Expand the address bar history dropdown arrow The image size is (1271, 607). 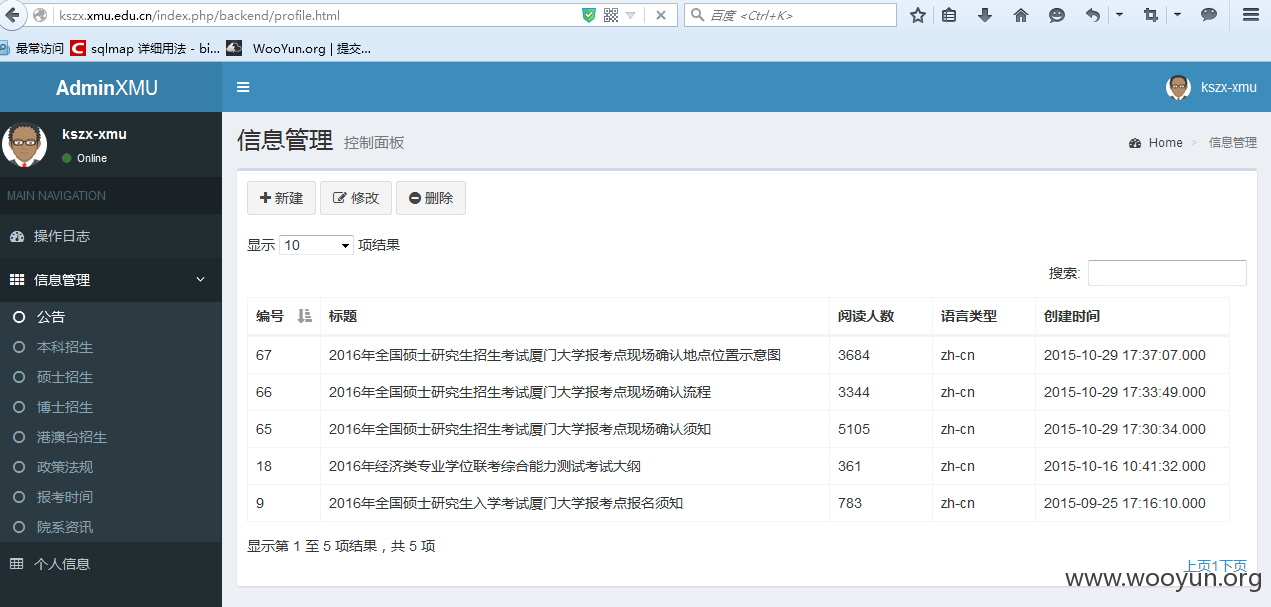tap(630, 15)
